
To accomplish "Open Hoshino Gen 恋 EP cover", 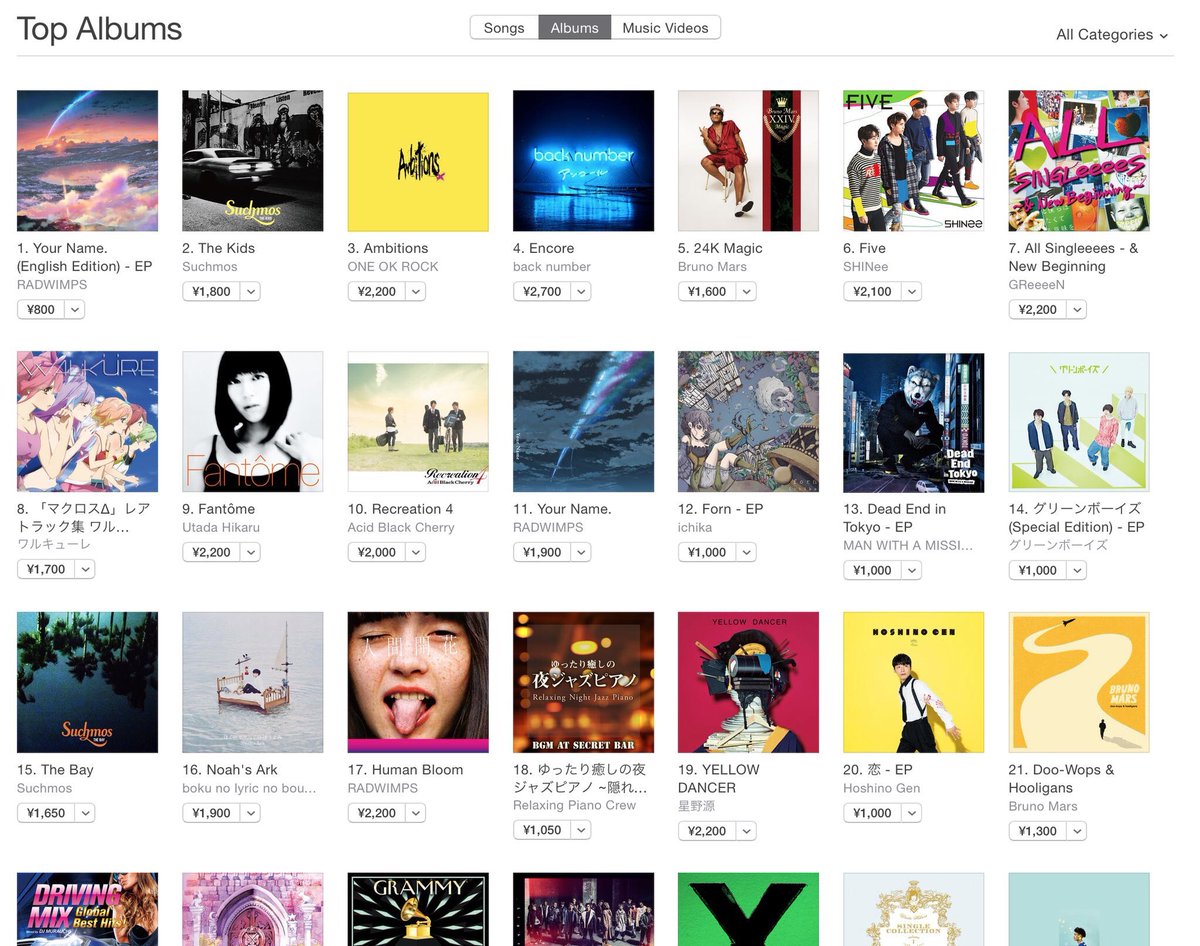I will click(x=913, y=683).
